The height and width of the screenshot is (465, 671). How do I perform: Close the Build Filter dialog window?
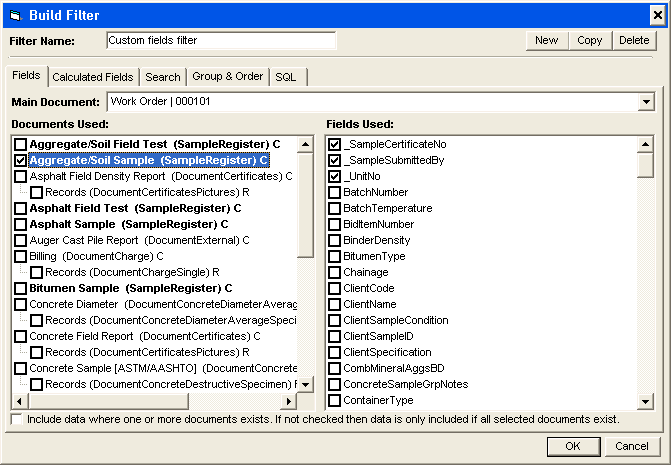(653, 13)
